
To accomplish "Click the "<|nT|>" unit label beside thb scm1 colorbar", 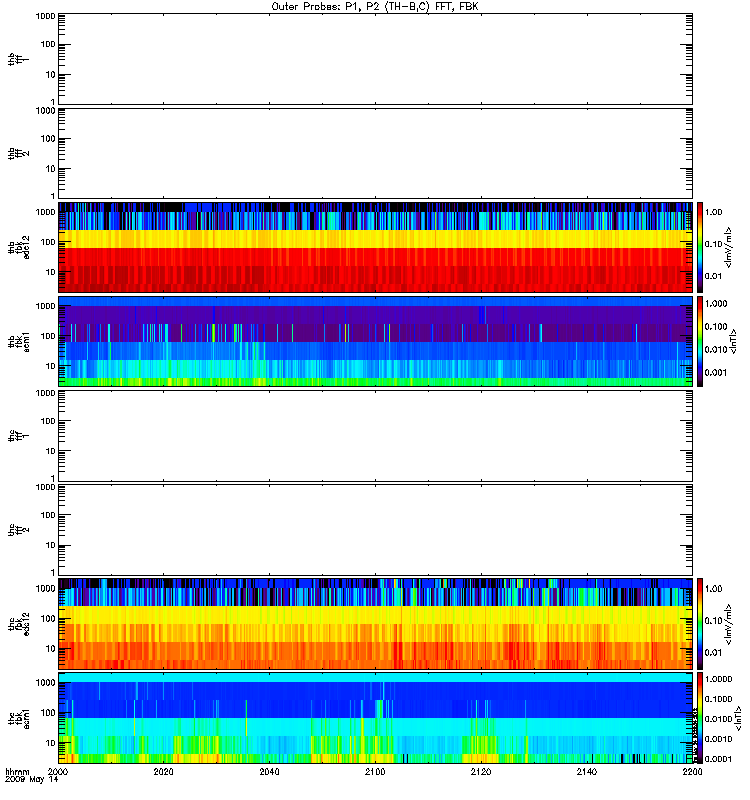I will point(733,341).
